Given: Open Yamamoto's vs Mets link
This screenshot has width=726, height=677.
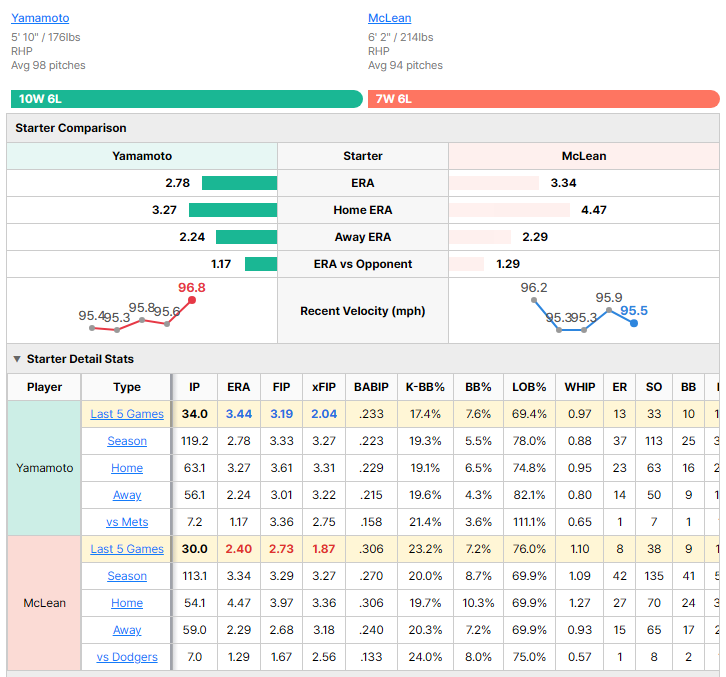Looking at the screenshot, I should (x=127, y=522).
